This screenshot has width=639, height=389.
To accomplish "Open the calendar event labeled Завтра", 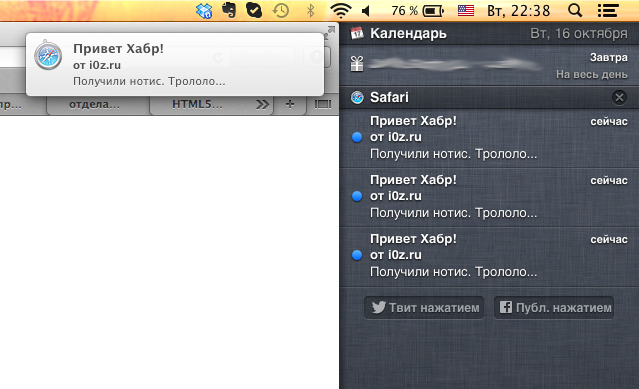I will [489, 65].
